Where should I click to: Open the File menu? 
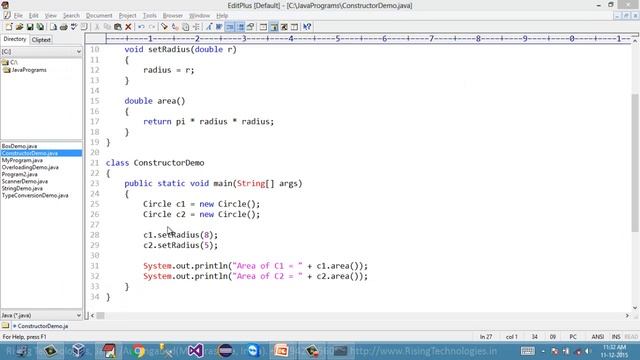(x=18, y=16)
